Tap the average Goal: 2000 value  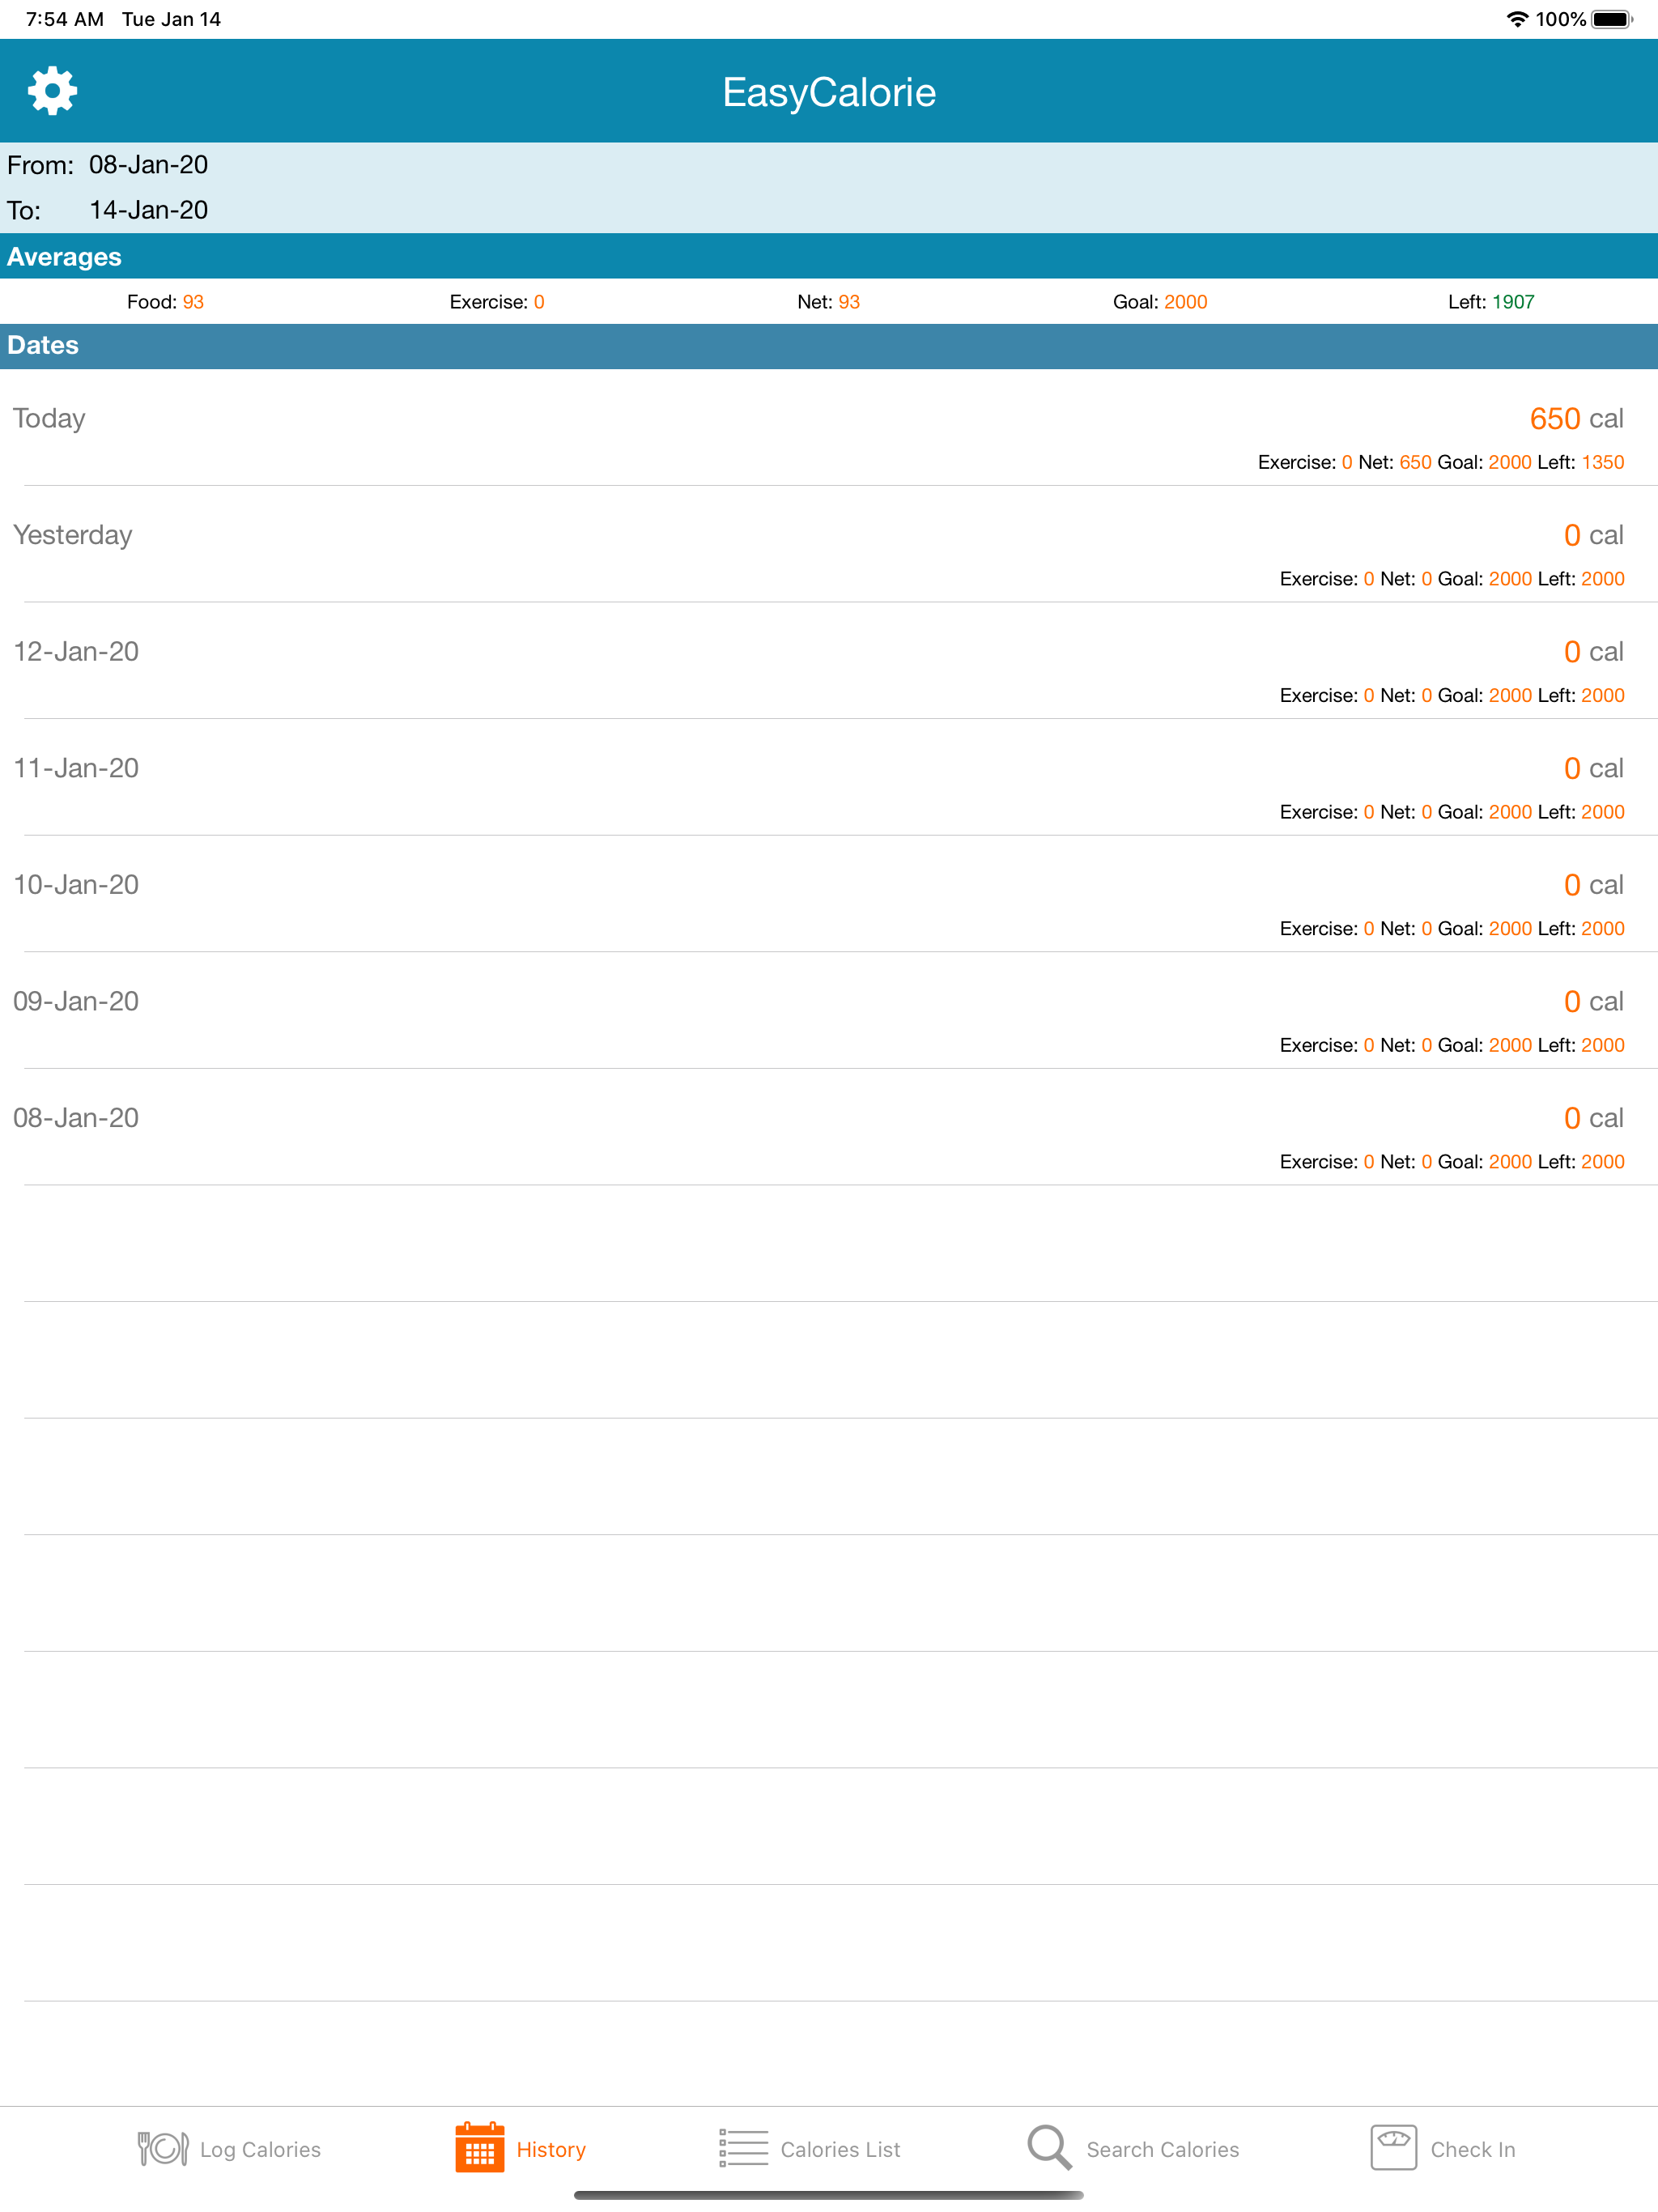[x=1160, y=302]
